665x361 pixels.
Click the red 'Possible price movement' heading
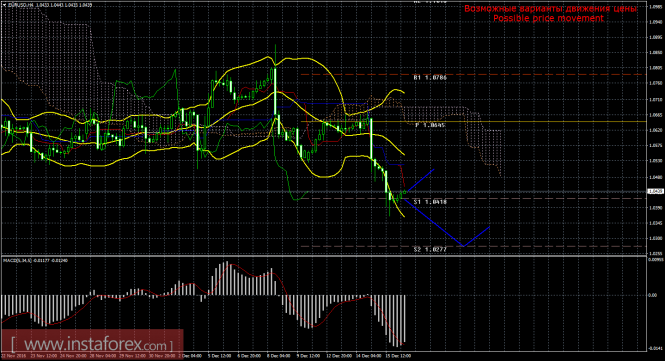click(548, 18)
